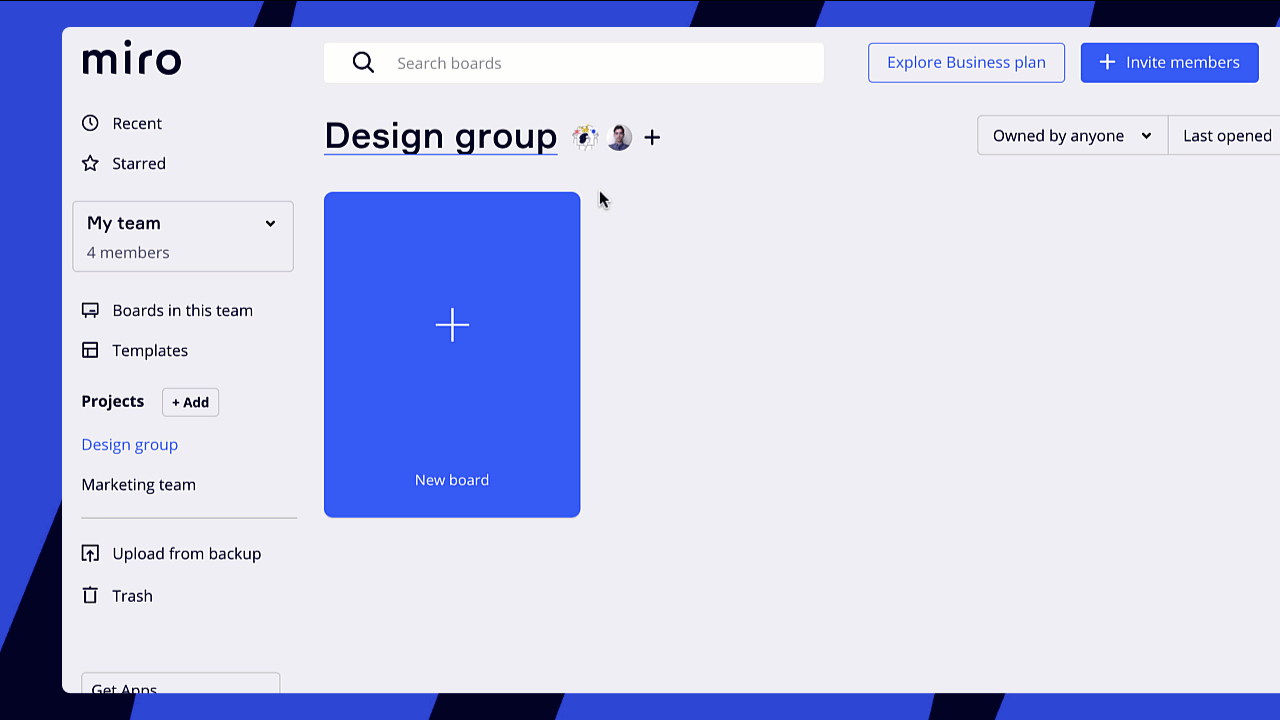Focus the Search boards input field
Screen dimensions: 1280x720
(x=574, y=63)
